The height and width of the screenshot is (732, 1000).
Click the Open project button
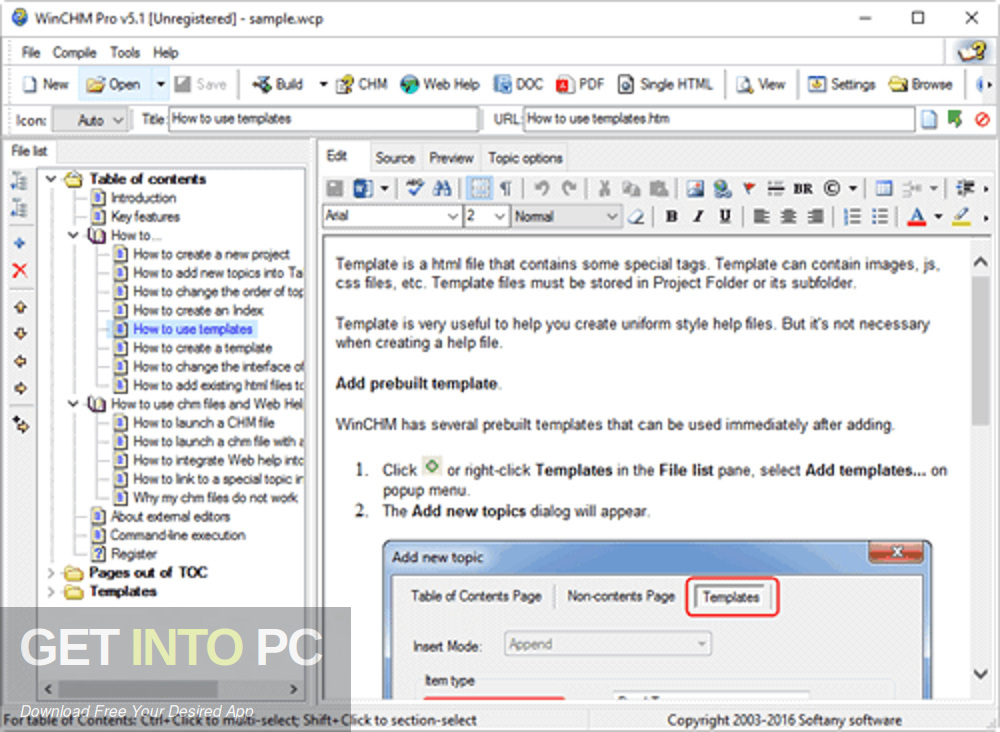pyautogui.click(x=114, y=84)
